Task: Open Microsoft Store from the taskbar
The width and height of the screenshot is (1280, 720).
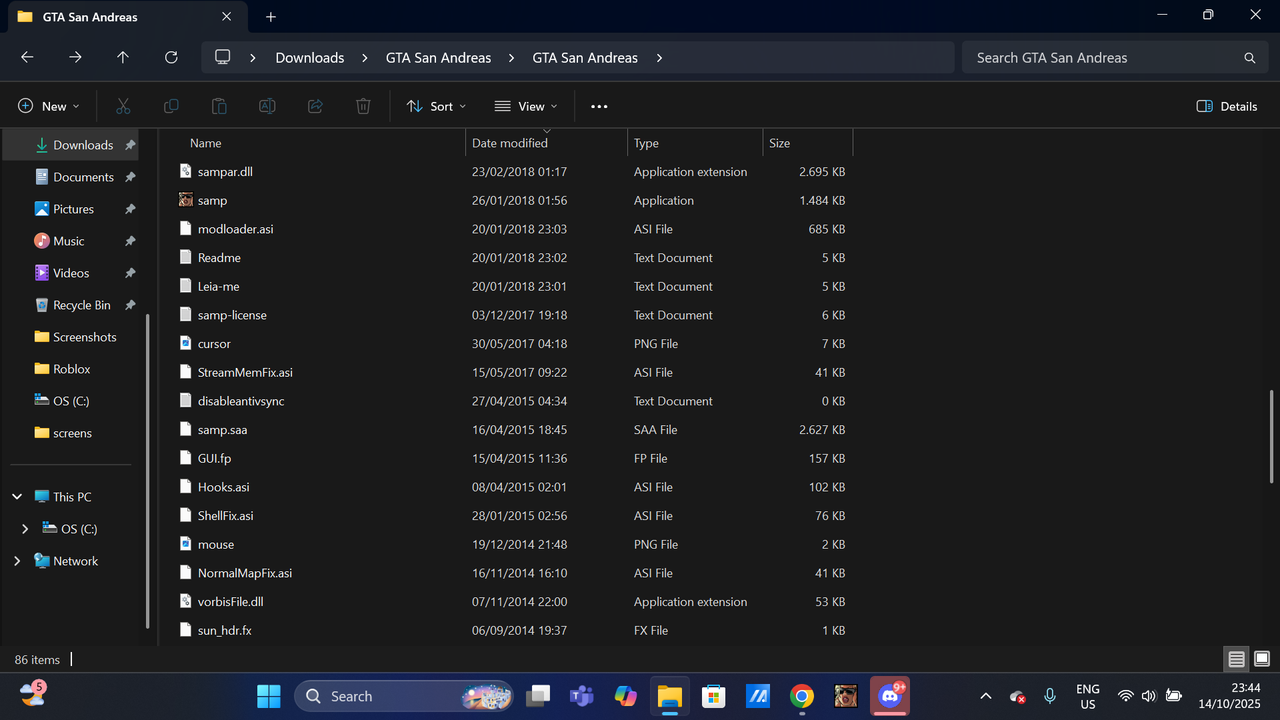Action: [x=713, y=696]
